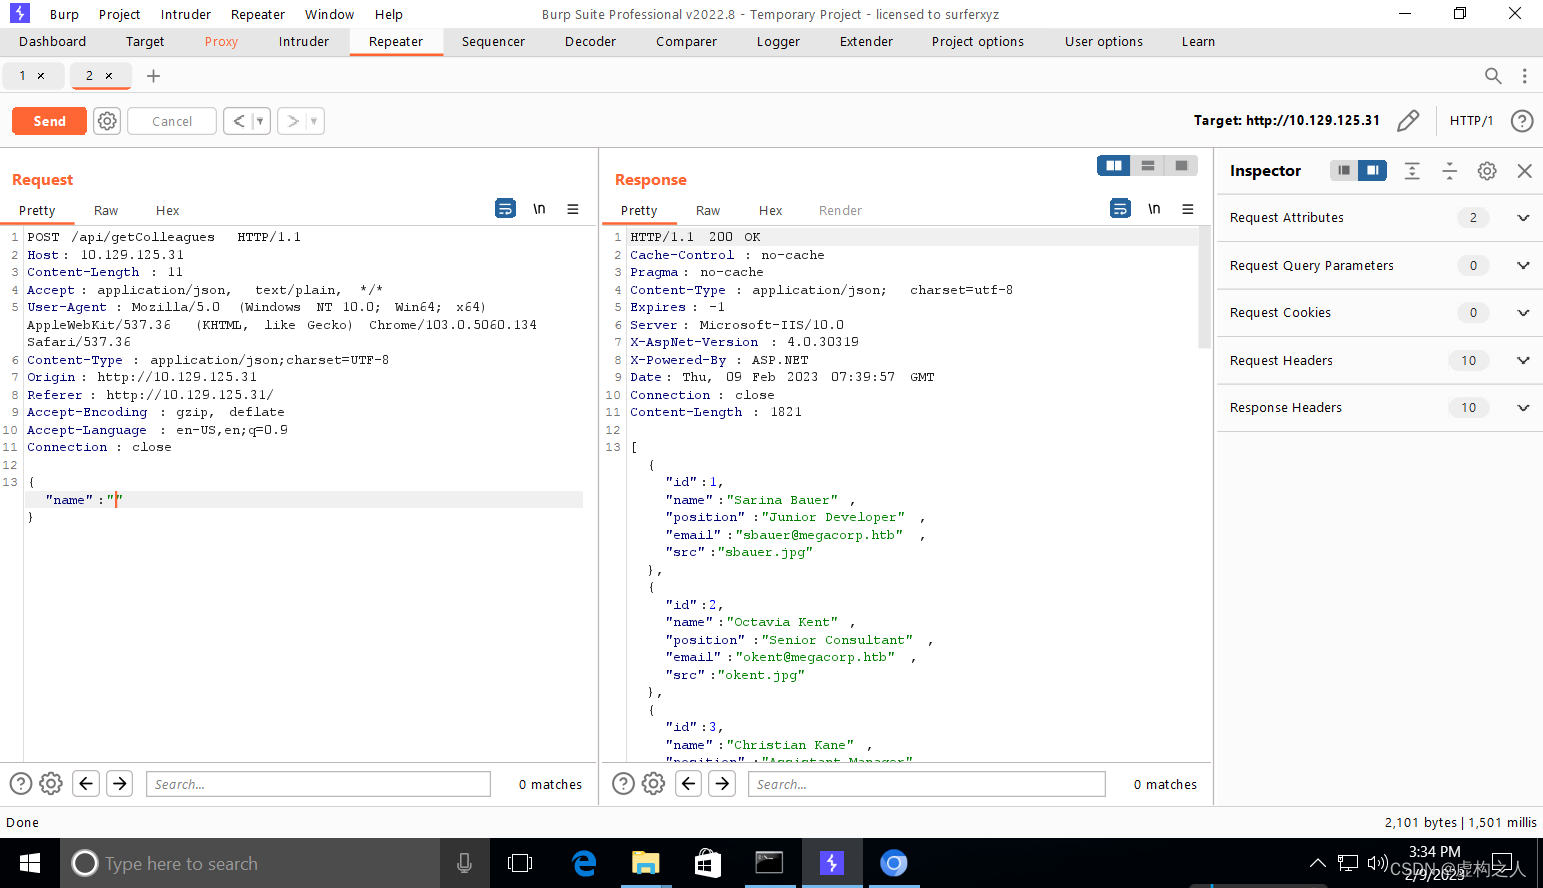Open the Window menu
The image size is (1543, 888).
point(329,15)
